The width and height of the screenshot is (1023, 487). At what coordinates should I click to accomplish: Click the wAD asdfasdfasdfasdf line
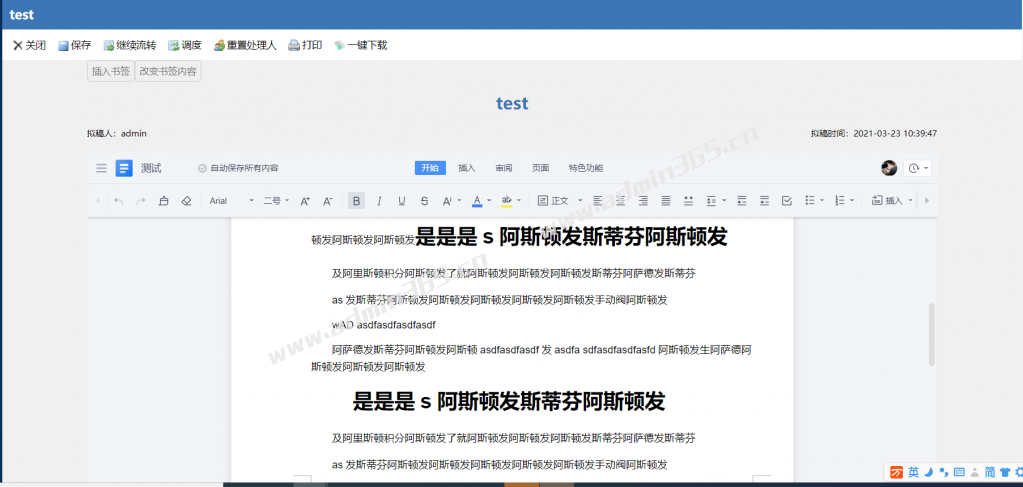pyautogui.click(x=383, y=324)
